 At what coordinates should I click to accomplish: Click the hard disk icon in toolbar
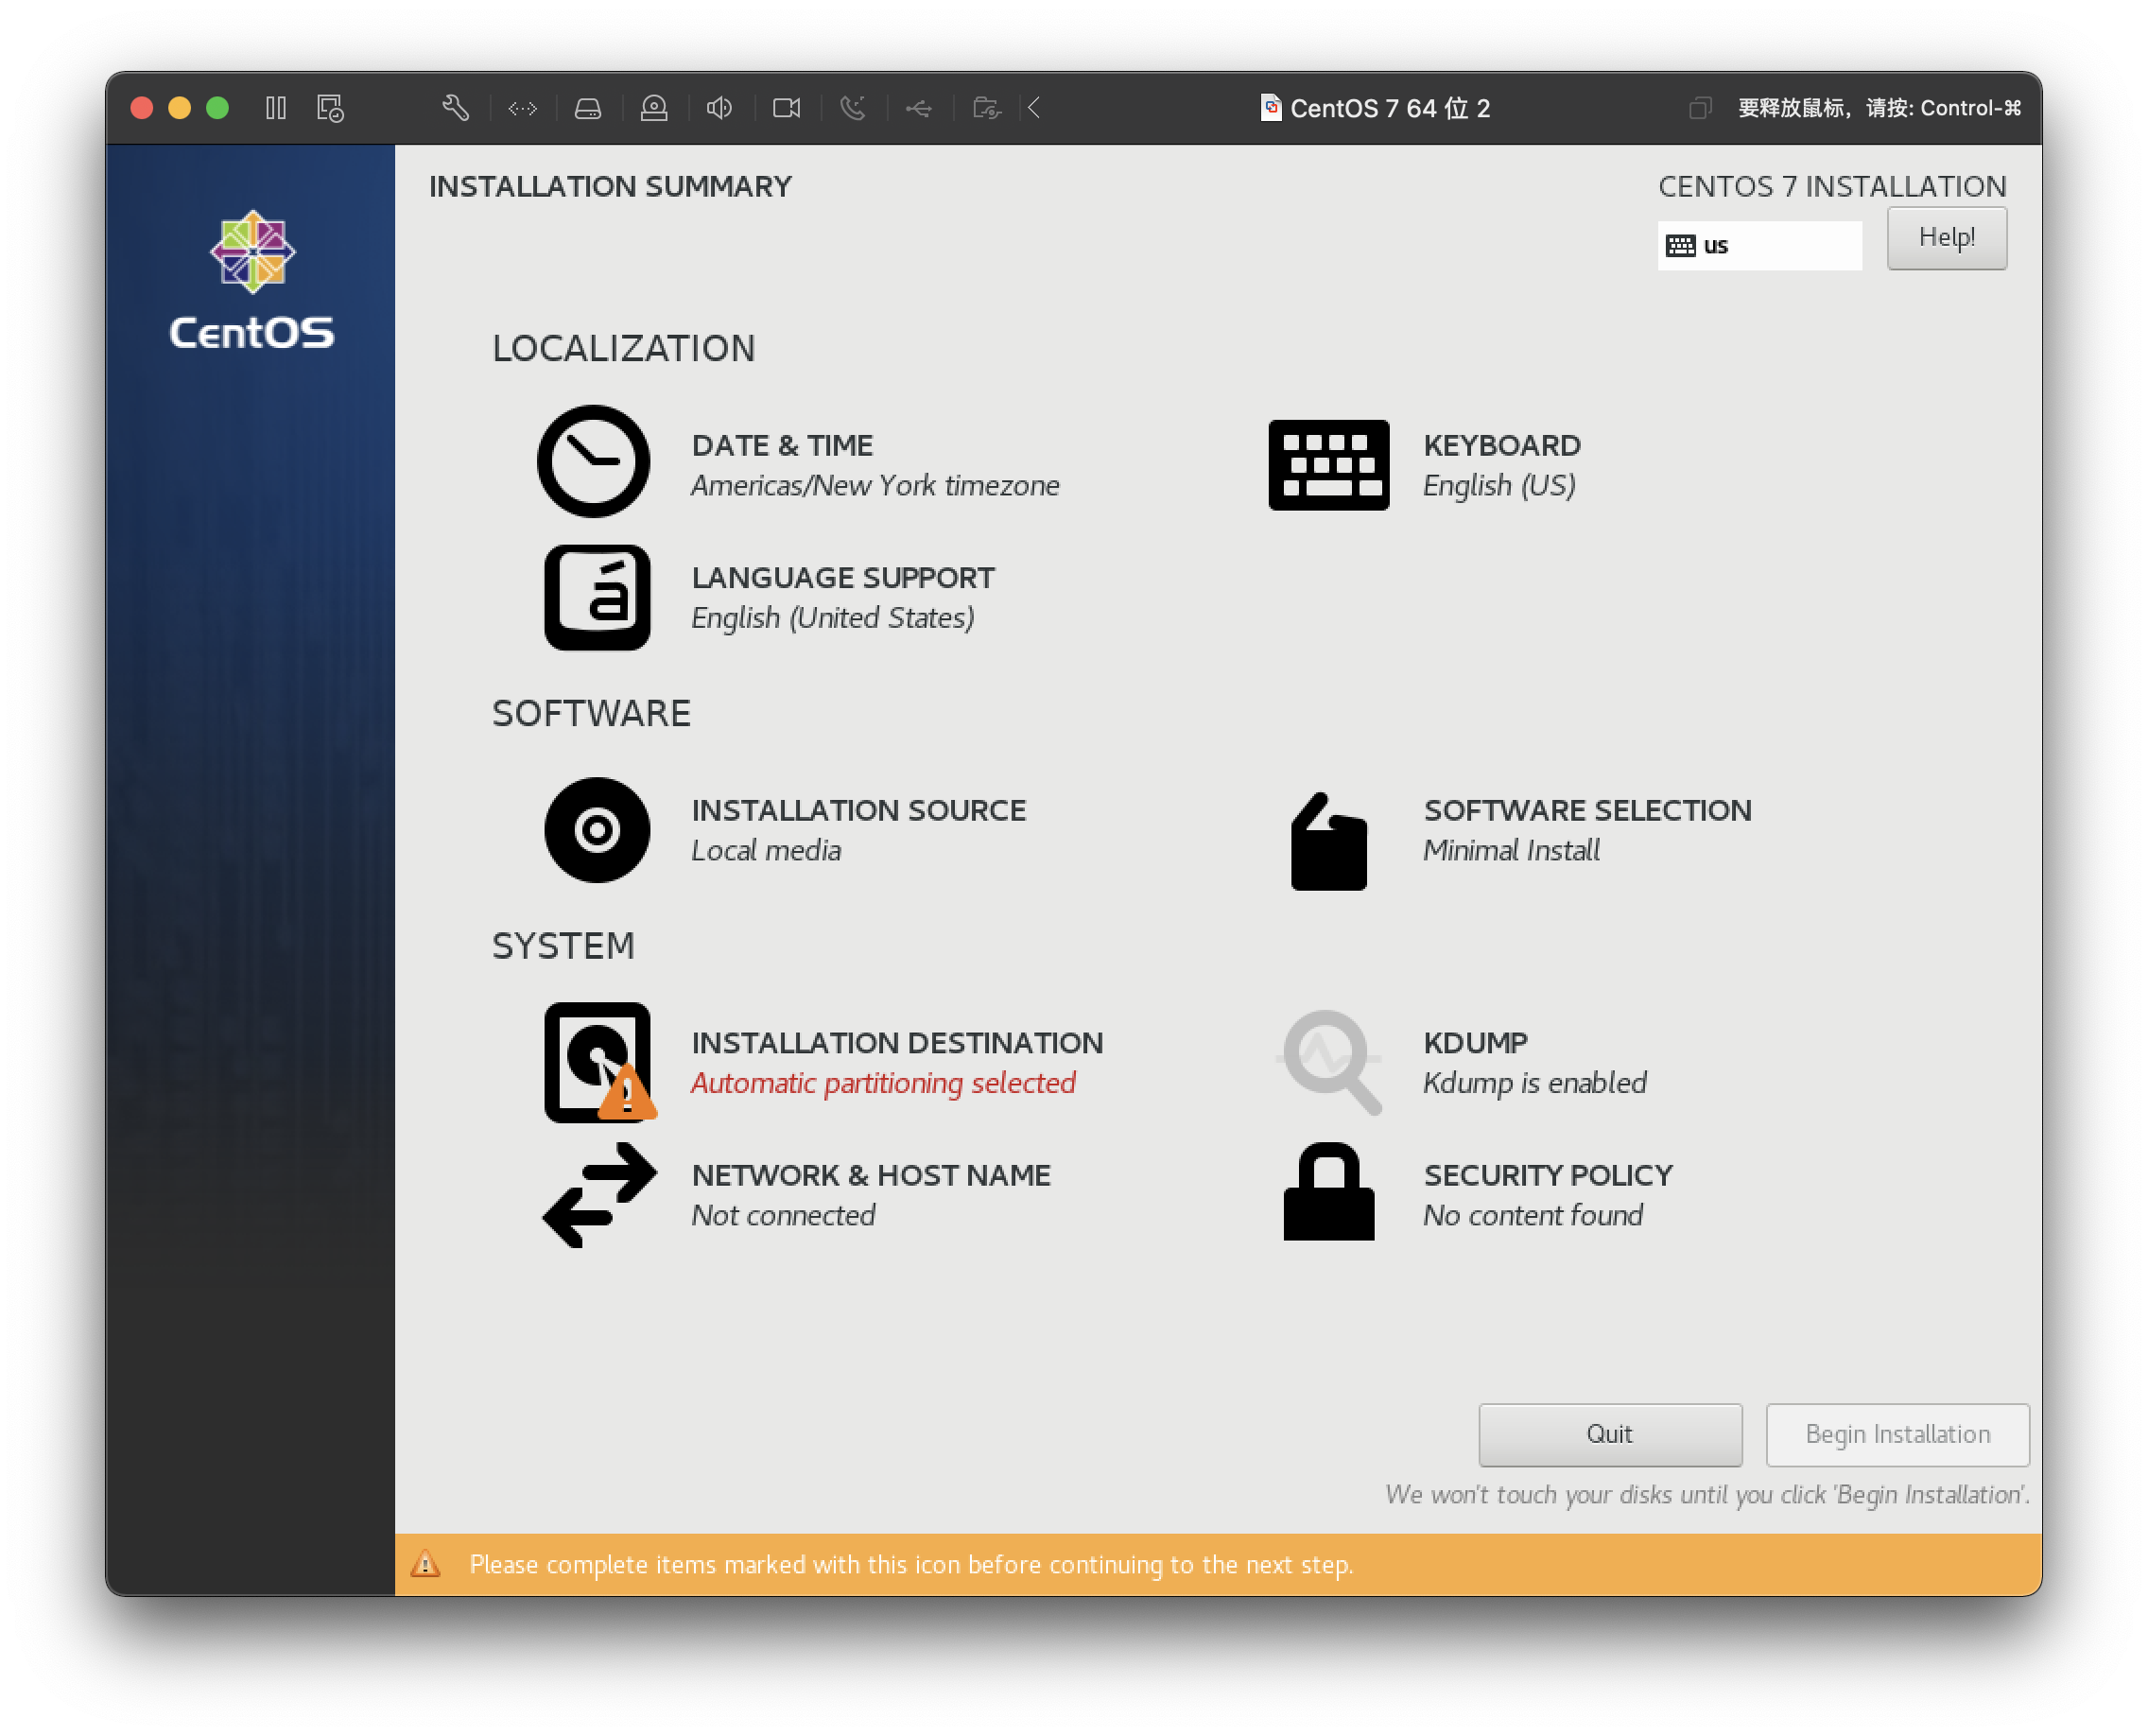pyautogui.click(x=588, y=108)
